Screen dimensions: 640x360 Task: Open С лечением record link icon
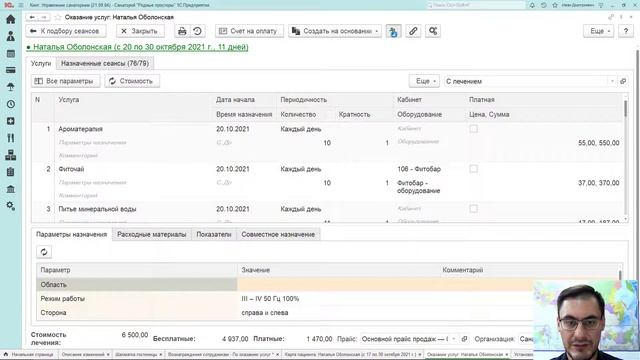[623, 81]
